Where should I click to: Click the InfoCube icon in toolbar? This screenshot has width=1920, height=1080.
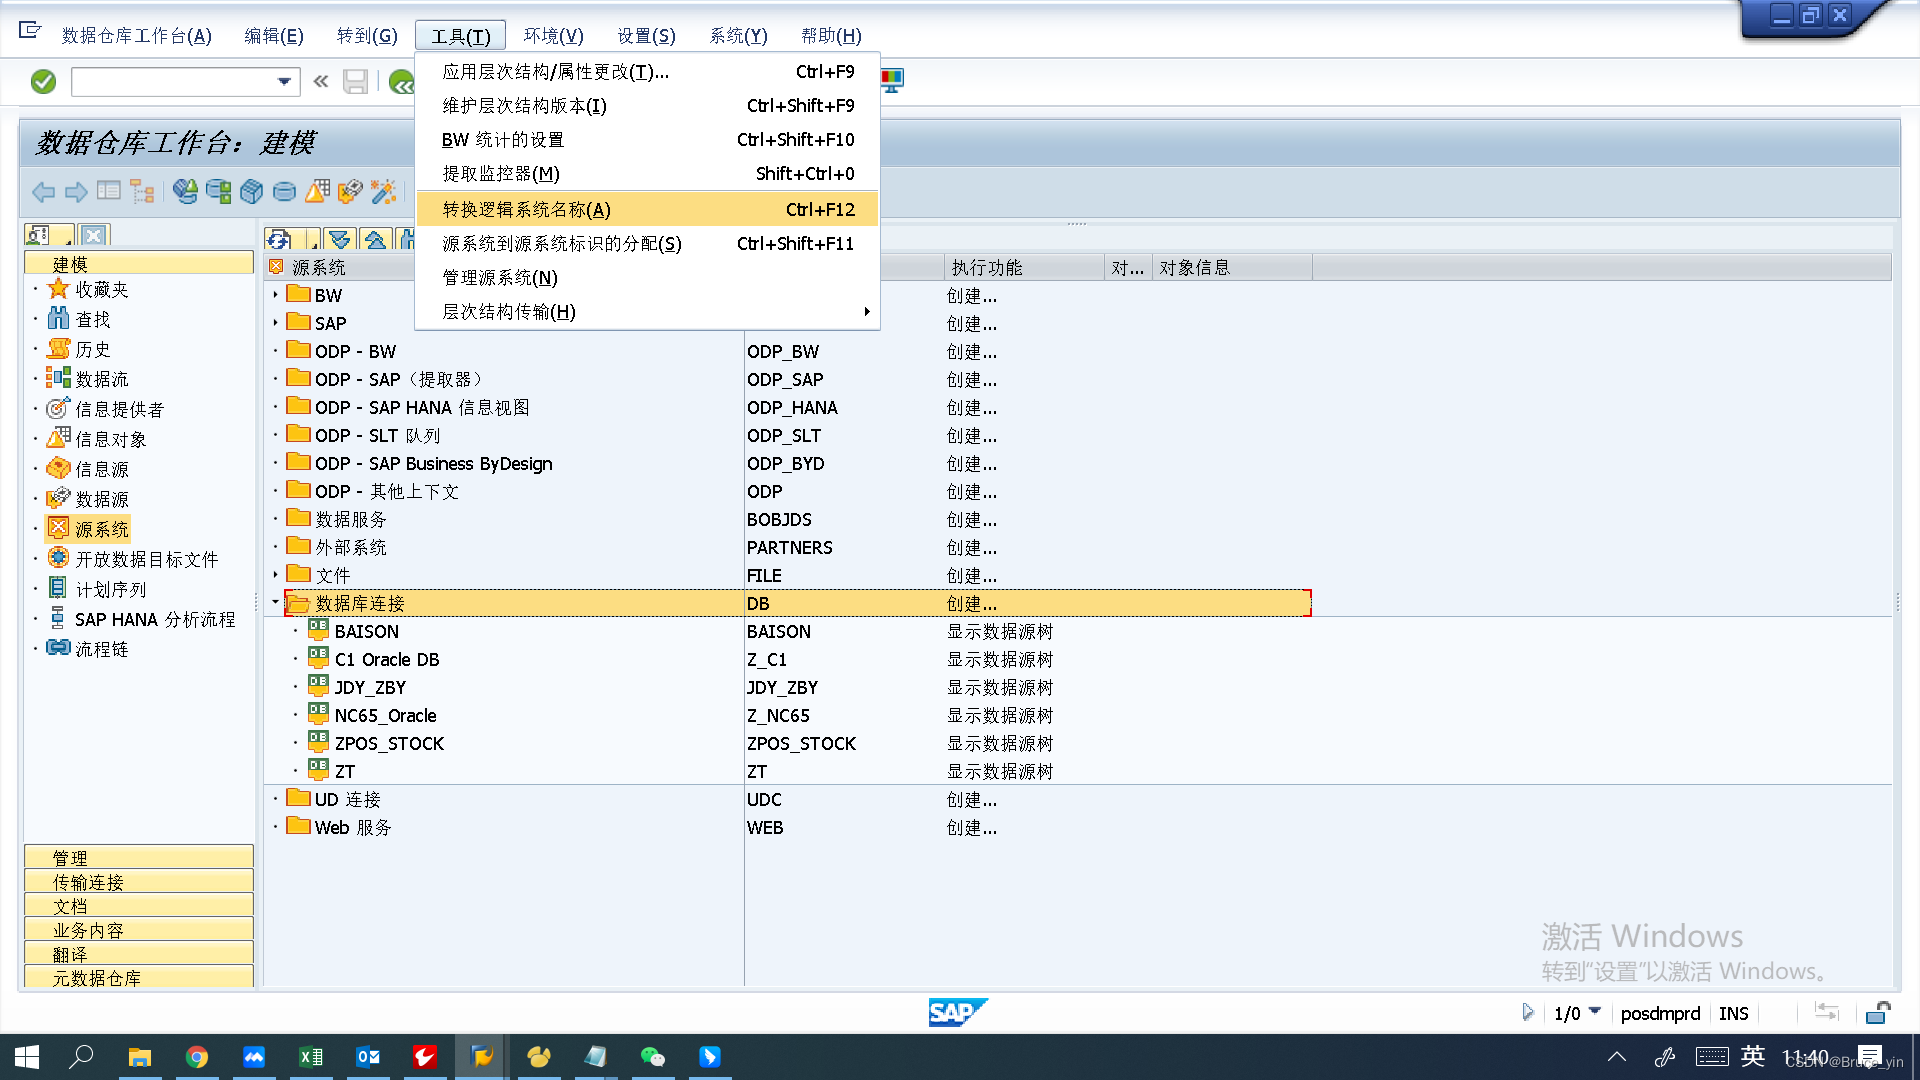[252, 191]
